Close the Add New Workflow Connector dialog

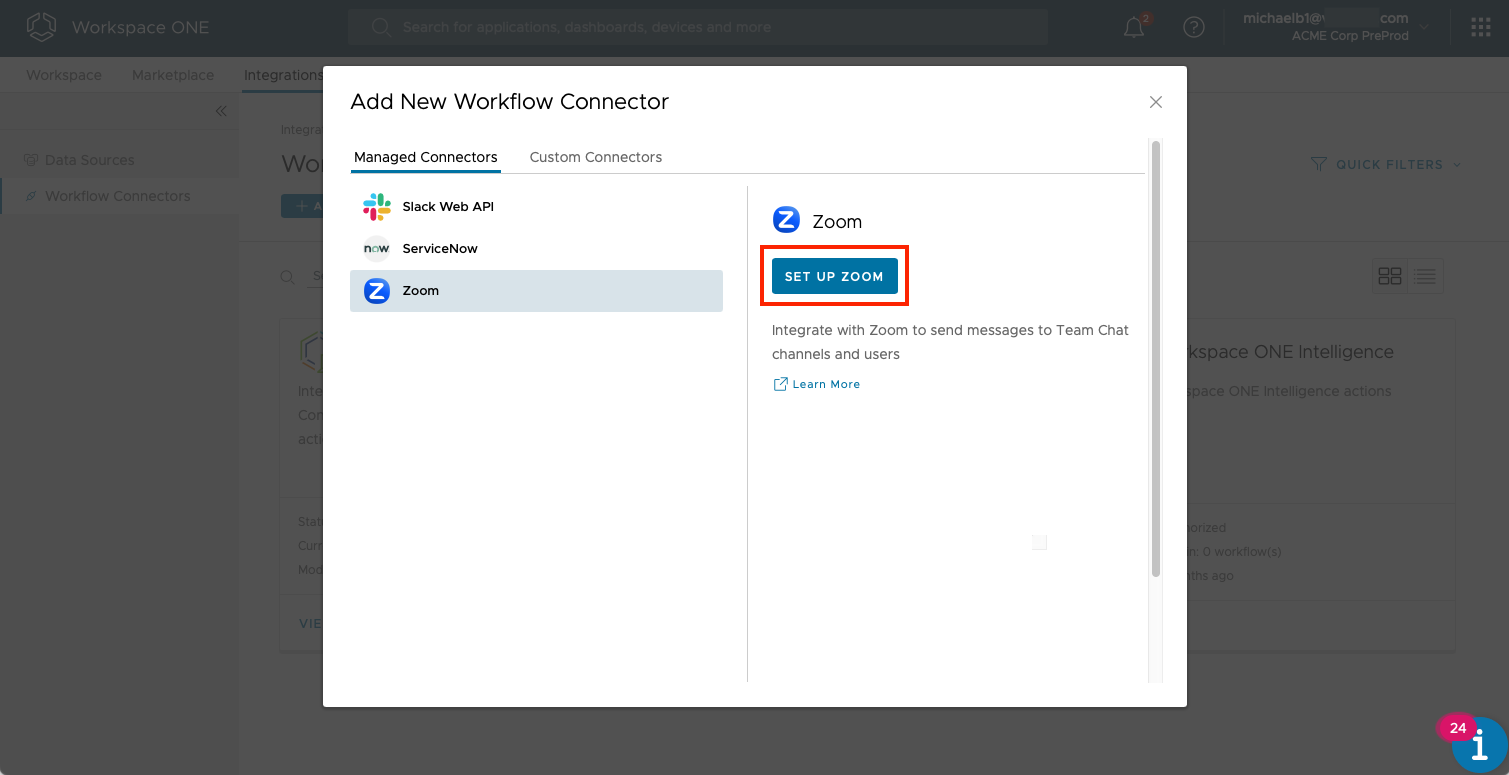1156,102
